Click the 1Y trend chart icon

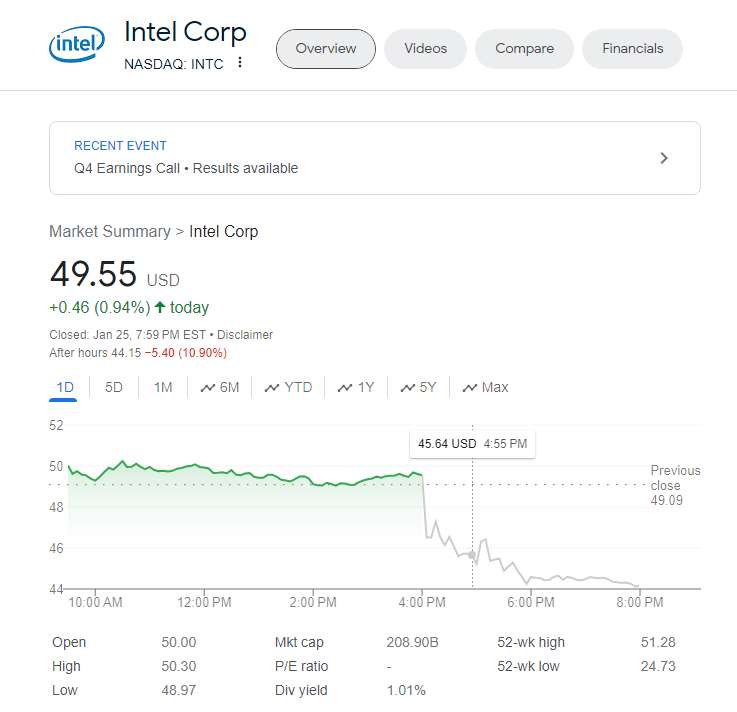(x=345, y=388)
